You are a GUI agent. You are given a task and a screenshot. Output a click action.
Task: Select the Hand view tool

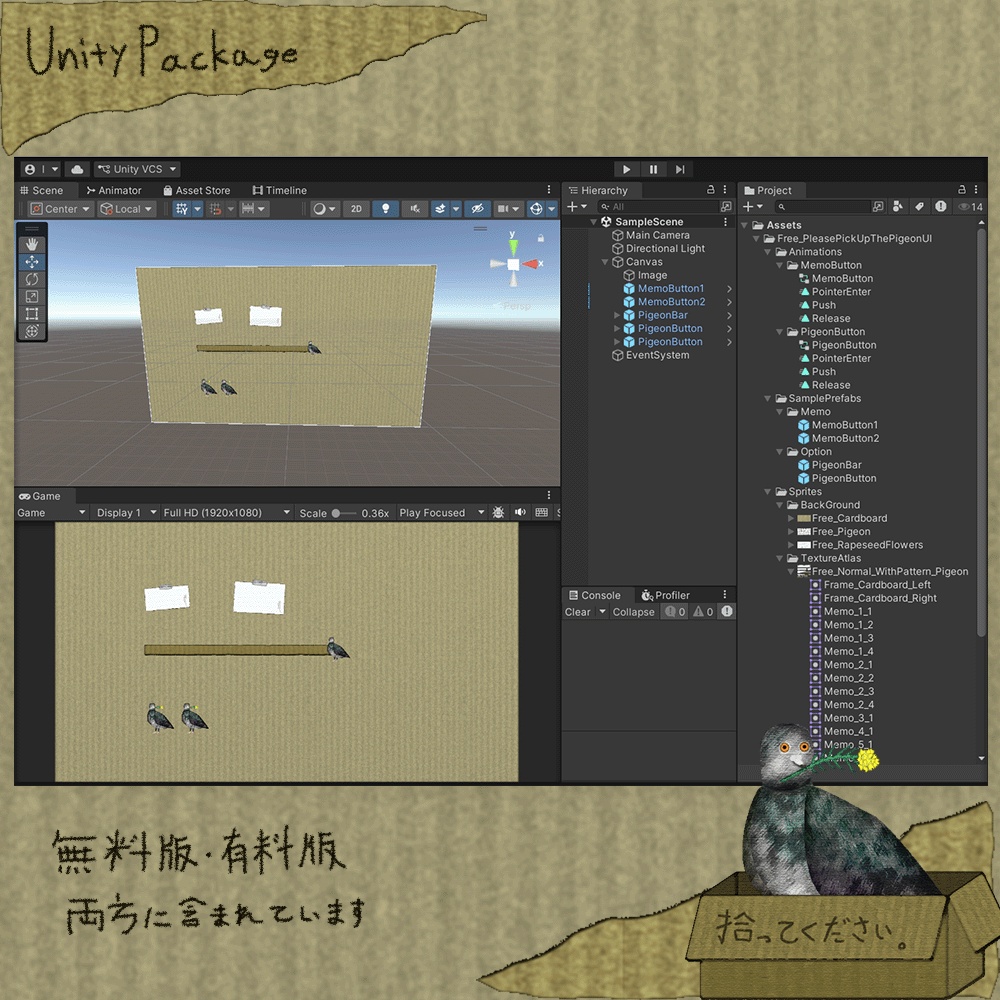(x=31, y=244)
